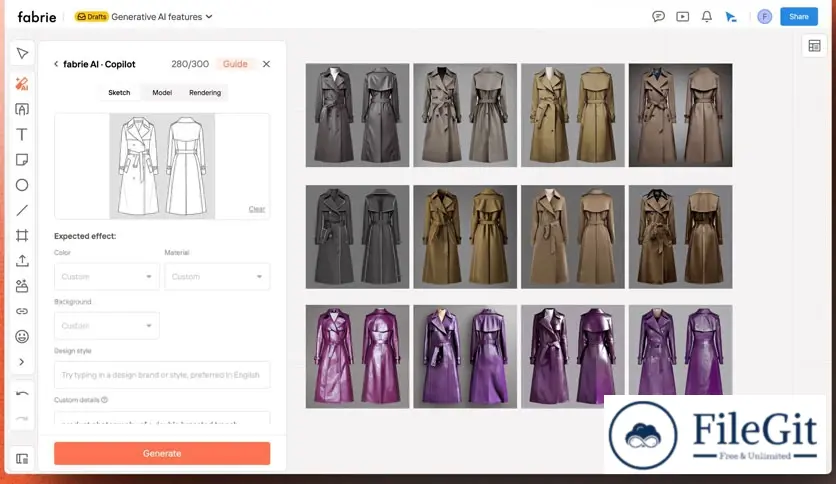Click the blue cursor collaboration icon
This screenshot has height=484, width=836.
[x=731, y=17]
